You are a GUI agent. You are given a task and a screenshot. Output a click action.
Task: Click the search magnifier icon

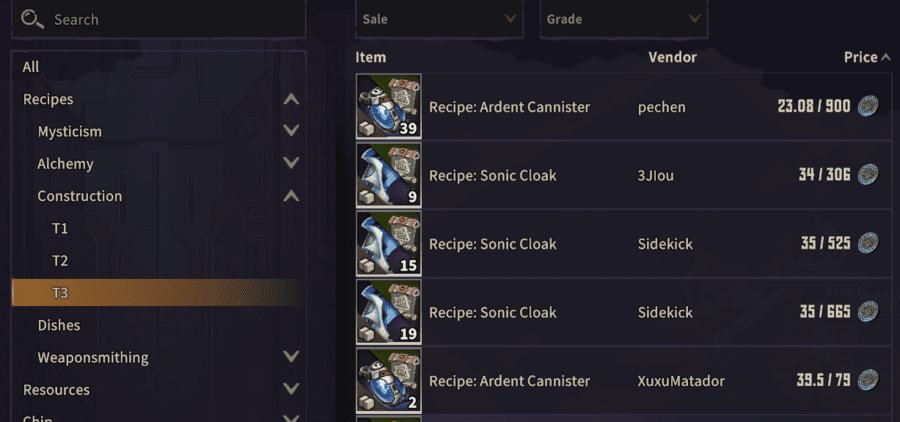click(32, 19)
